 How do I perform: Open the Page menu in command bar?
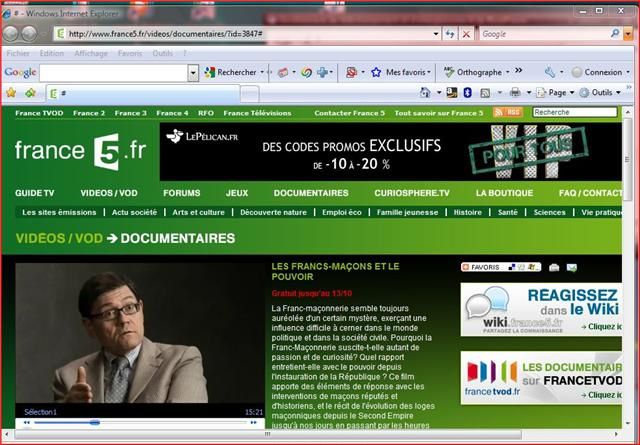[555, 93]
